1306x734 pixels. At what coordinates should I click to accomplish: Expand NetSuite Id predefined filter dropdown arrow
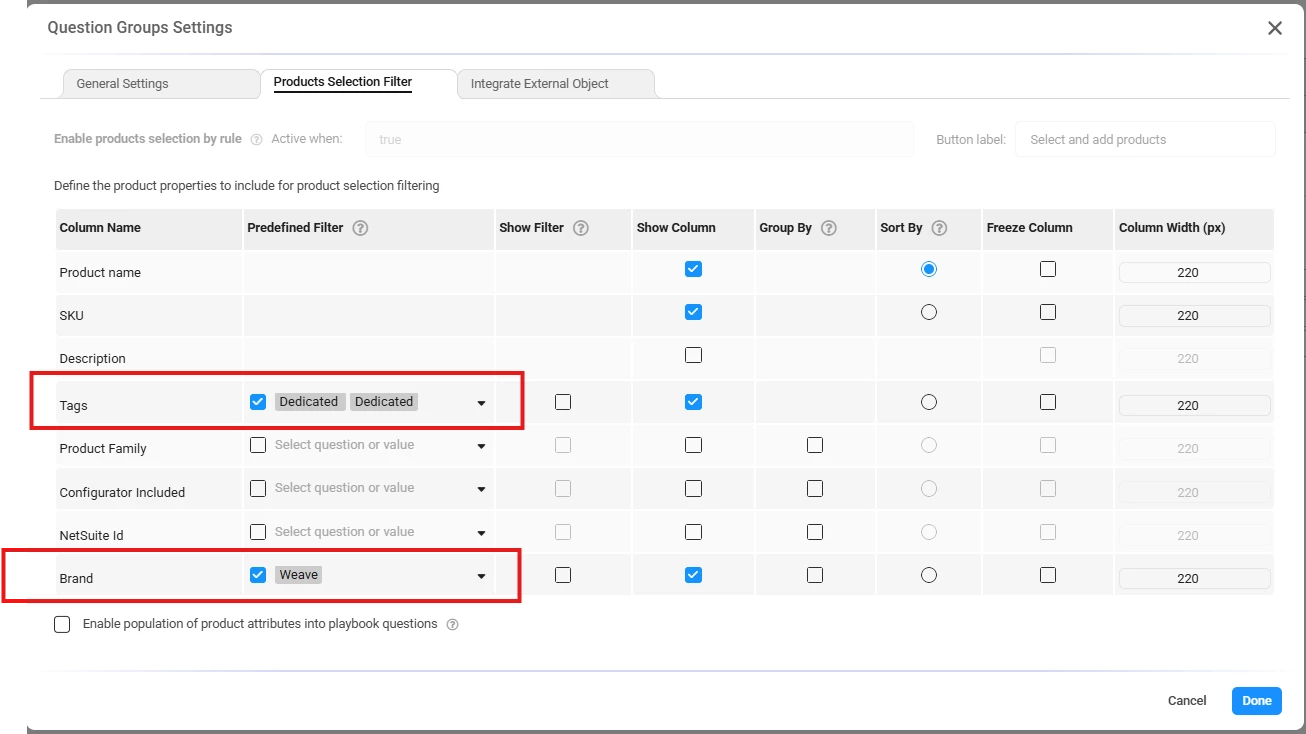(x=481, y=533)
